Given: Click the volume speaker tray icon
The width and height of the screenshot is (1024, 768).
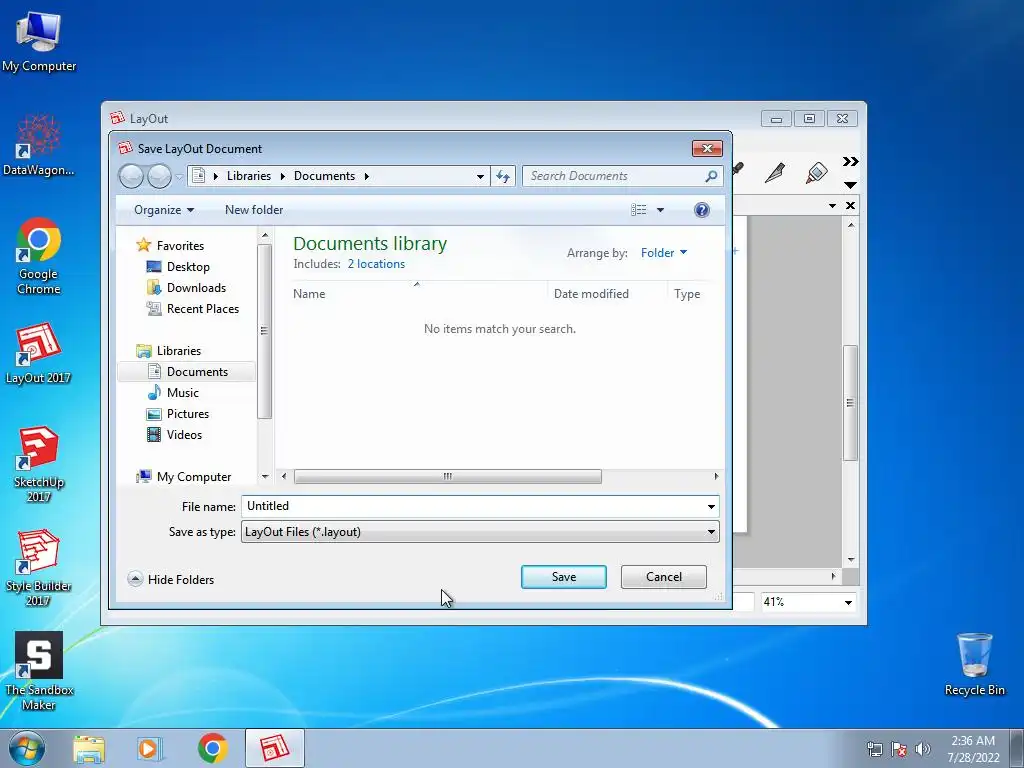Looking at the screenshot, I should (x=922, y=749).
